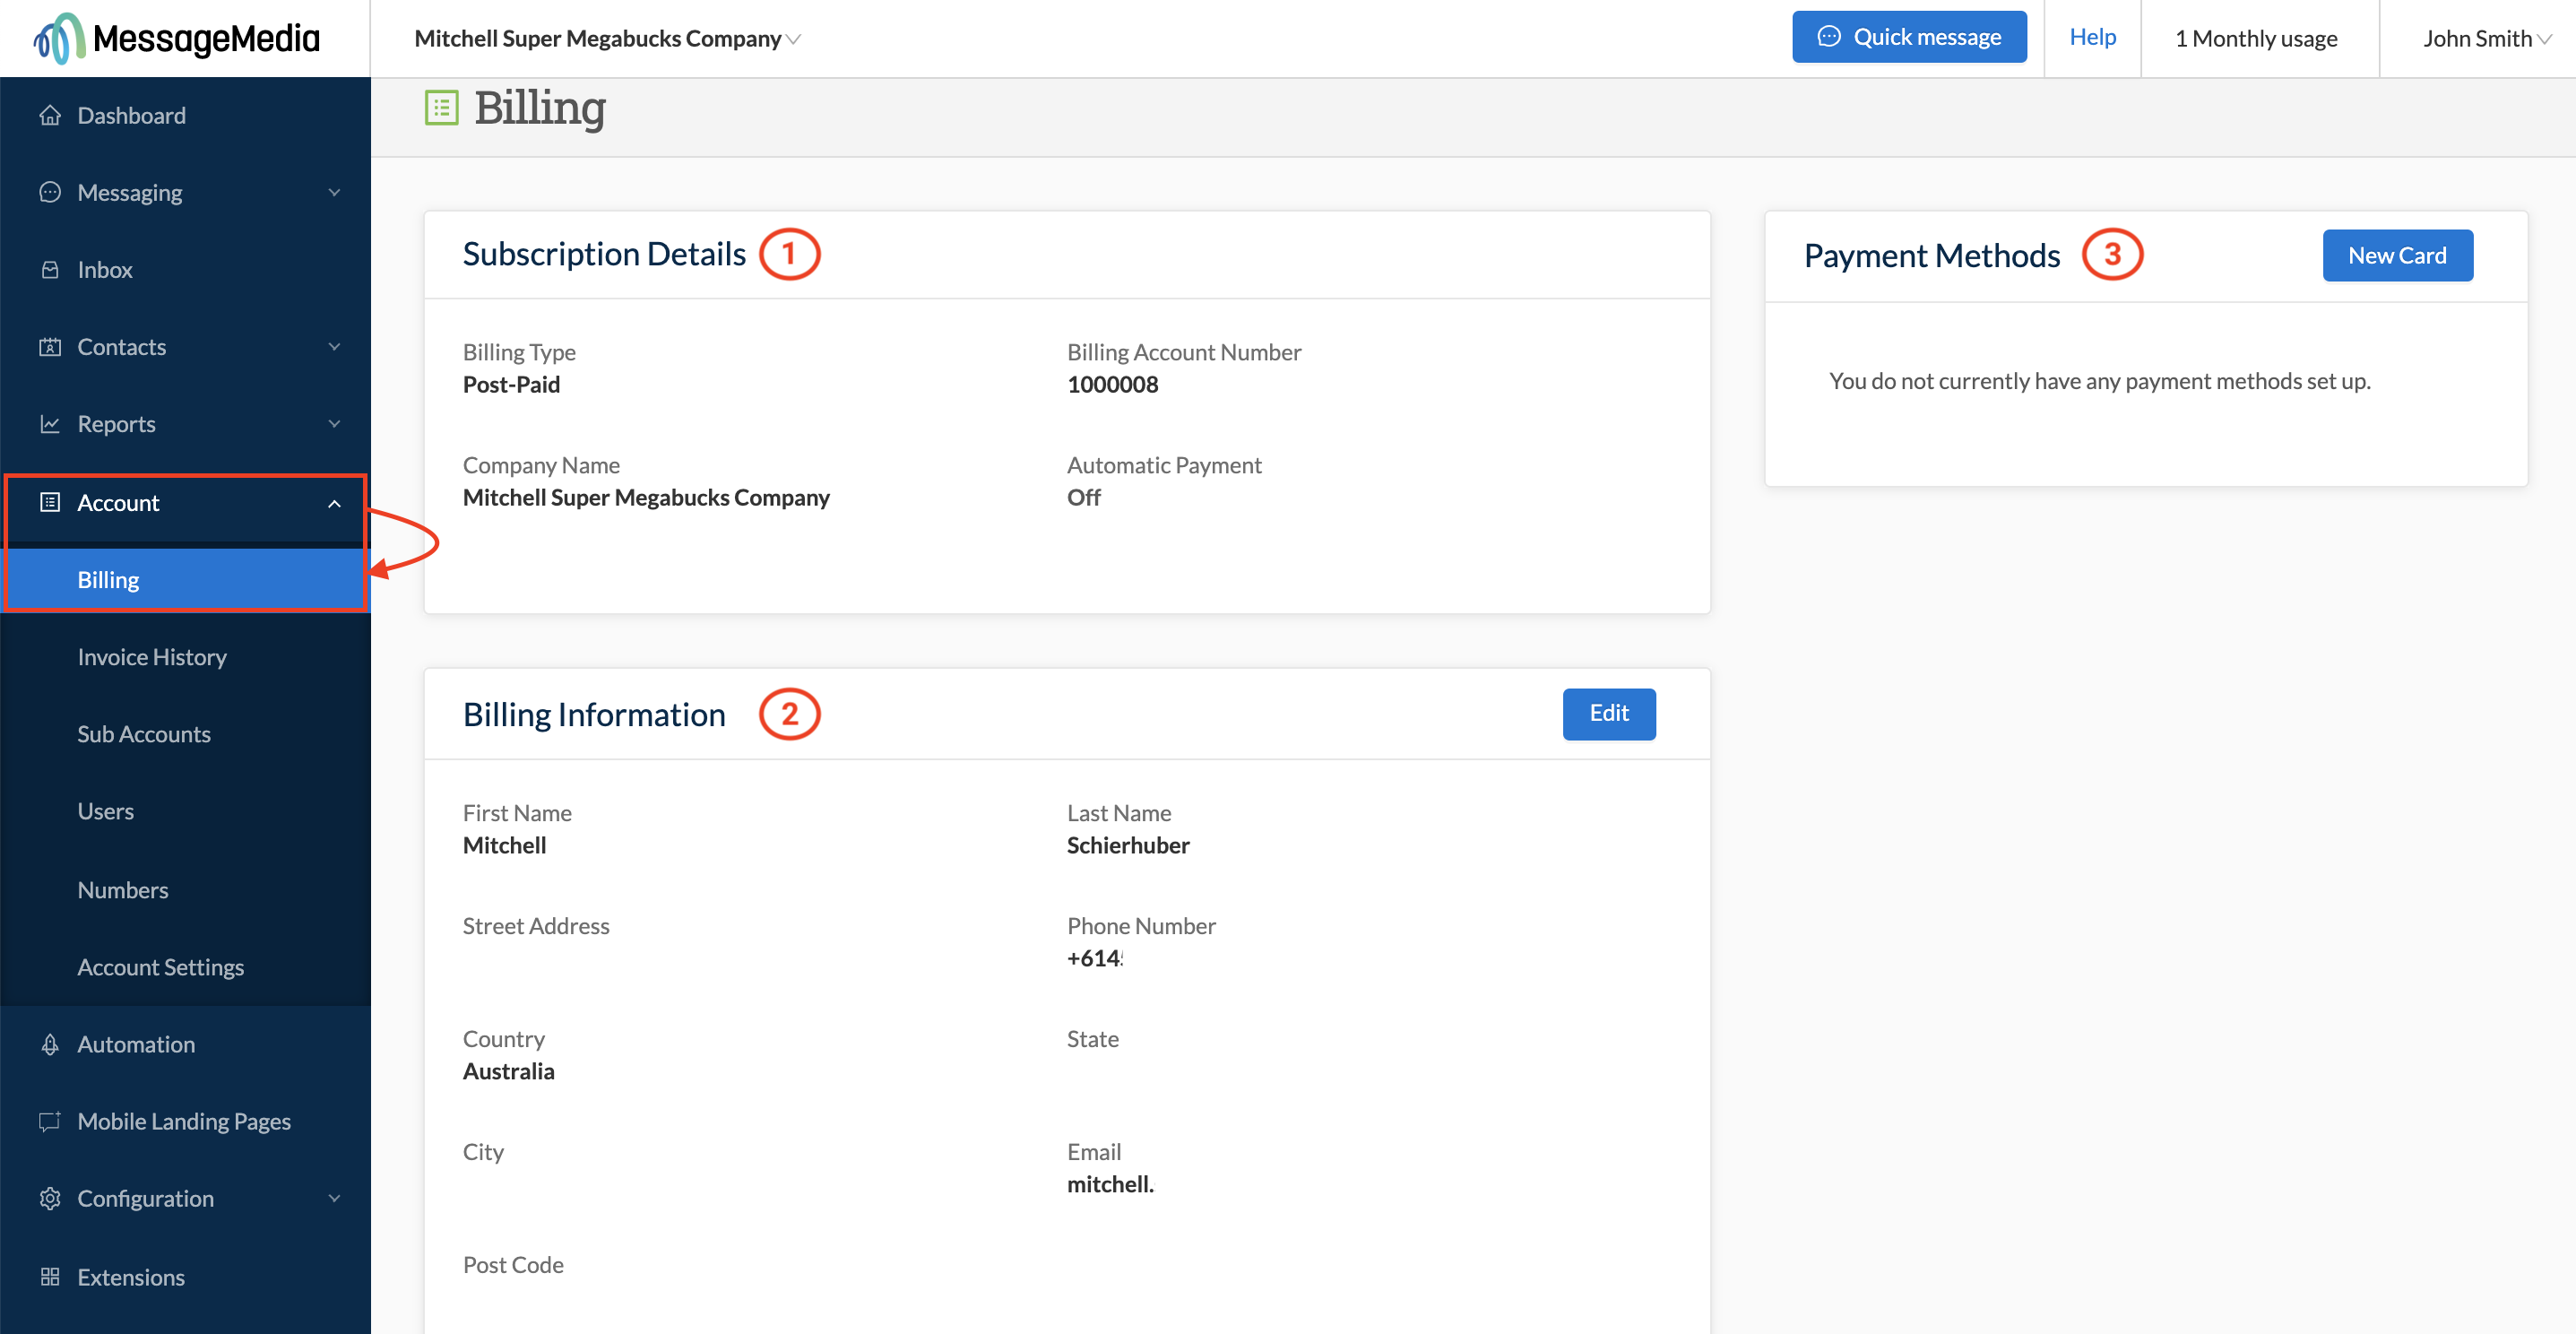Expand the Reports submenu
This screenshot has height=1334, width=2576.
(x=334, y=423)
